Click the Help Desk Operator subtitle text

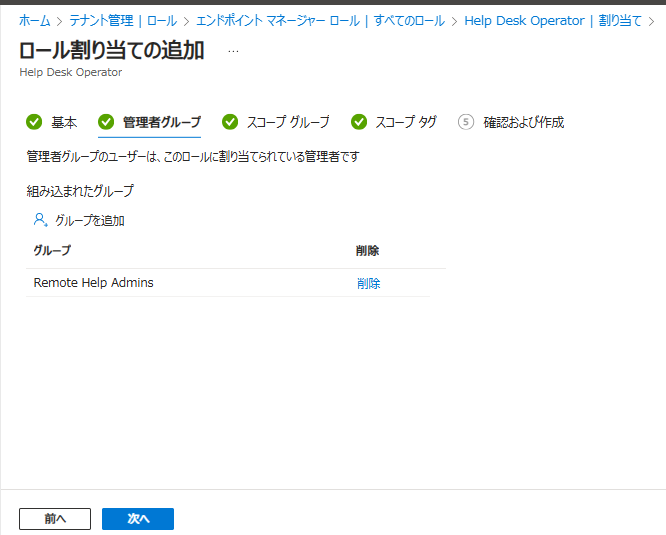click(x=71, y=72)
